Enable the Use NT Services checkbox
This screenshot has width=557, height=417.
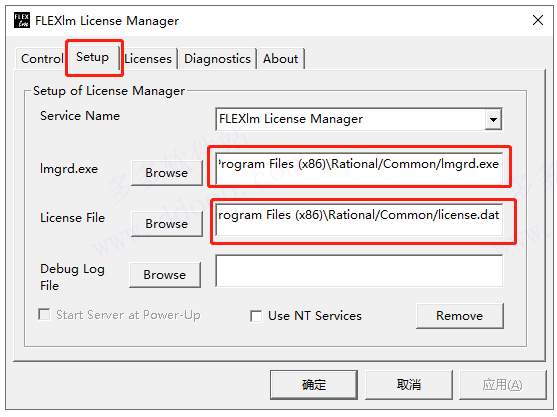256,316
